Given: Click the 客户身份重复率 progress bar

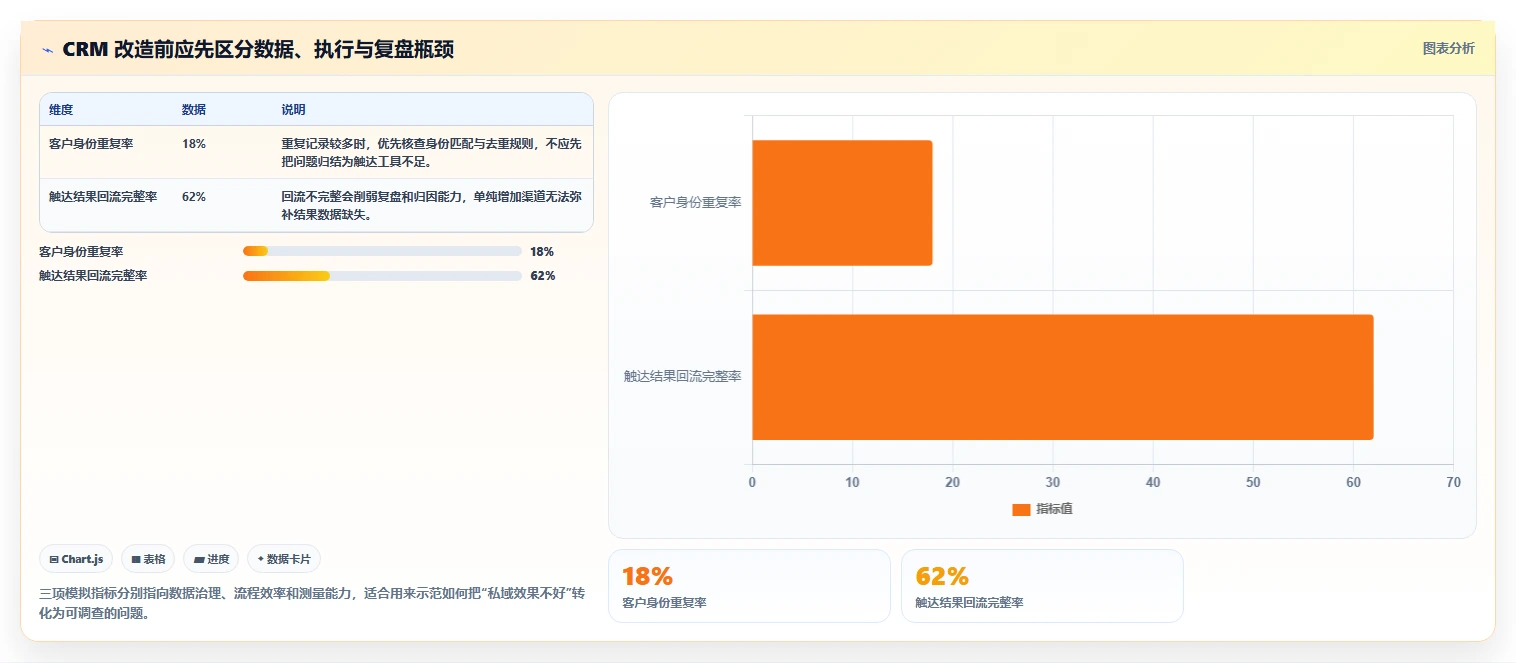Looking at the screenshot, I should click(x=382, y=251).
